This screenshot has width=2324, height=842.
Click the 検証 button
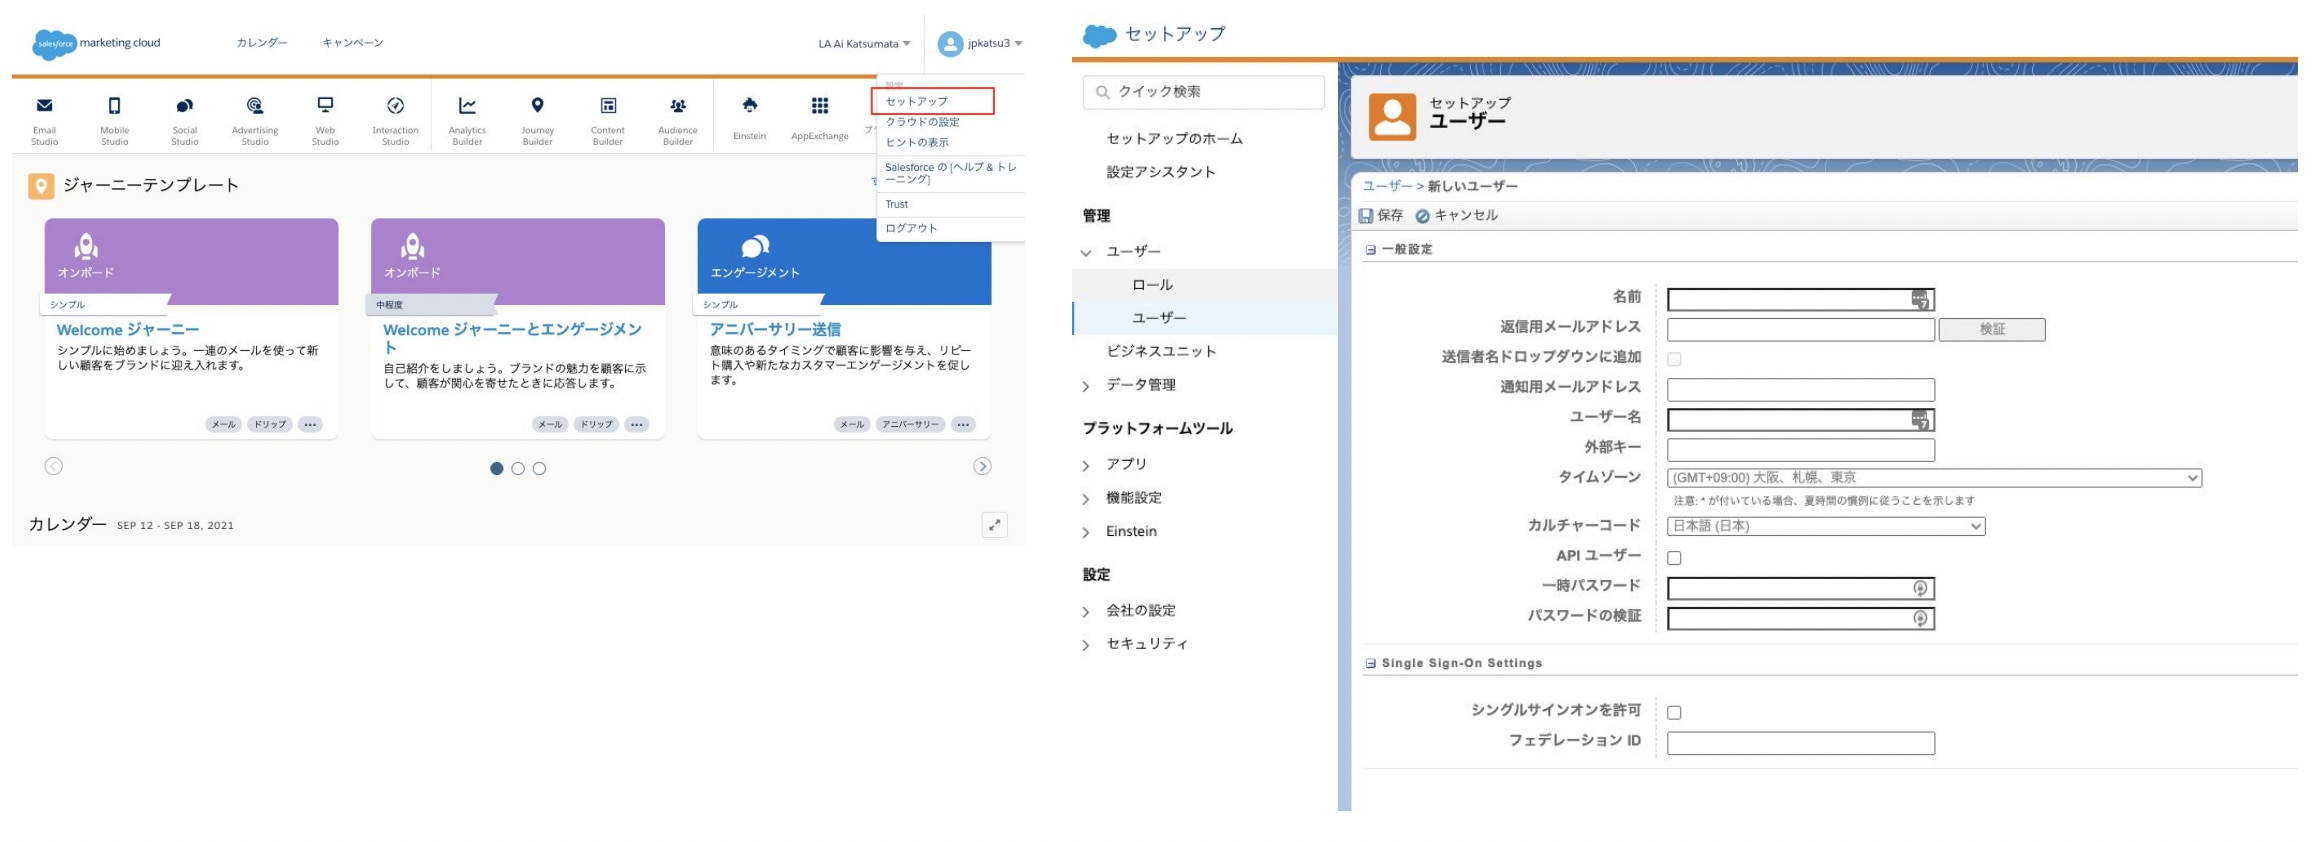pos(1992,329)
